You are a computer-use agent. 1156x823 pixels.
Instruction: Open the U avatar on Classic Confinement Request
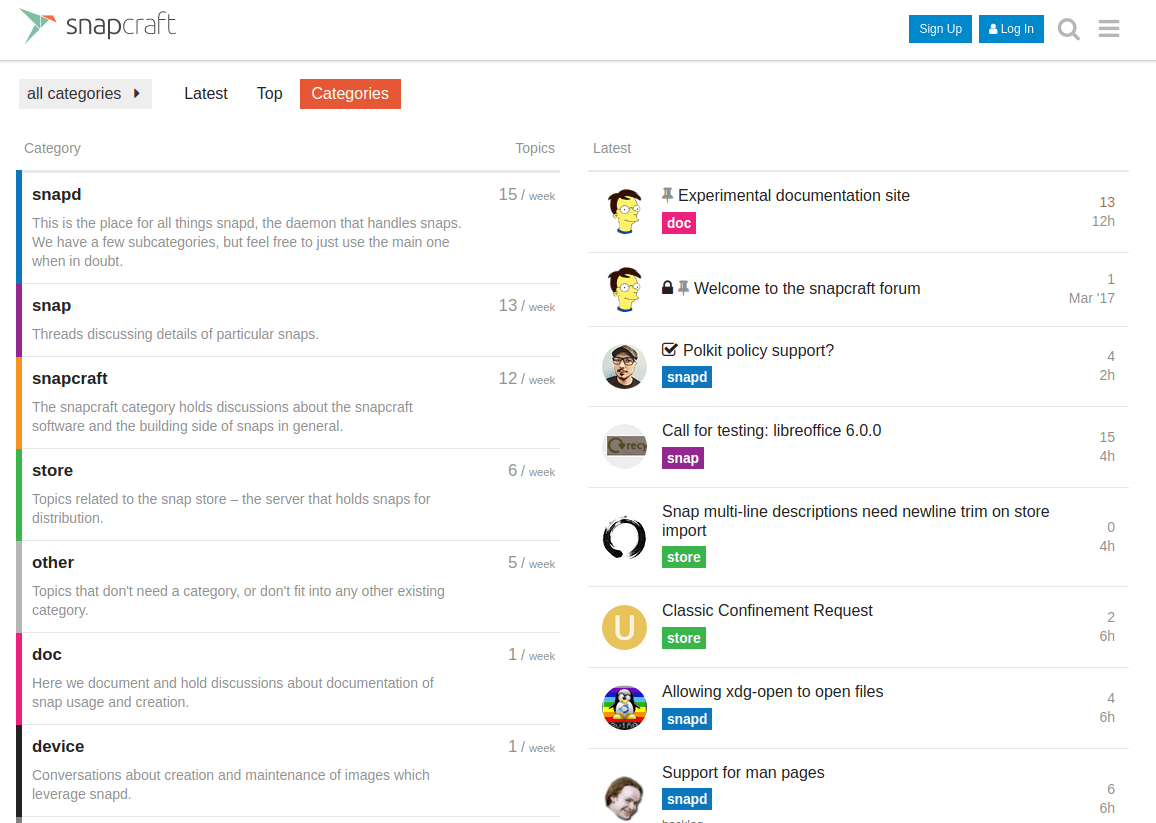[624, 627]
